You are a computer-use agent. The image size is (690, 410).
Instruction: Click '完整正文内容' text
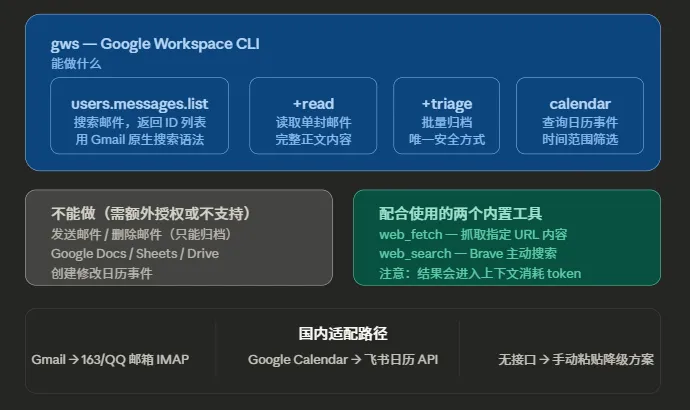313,139
